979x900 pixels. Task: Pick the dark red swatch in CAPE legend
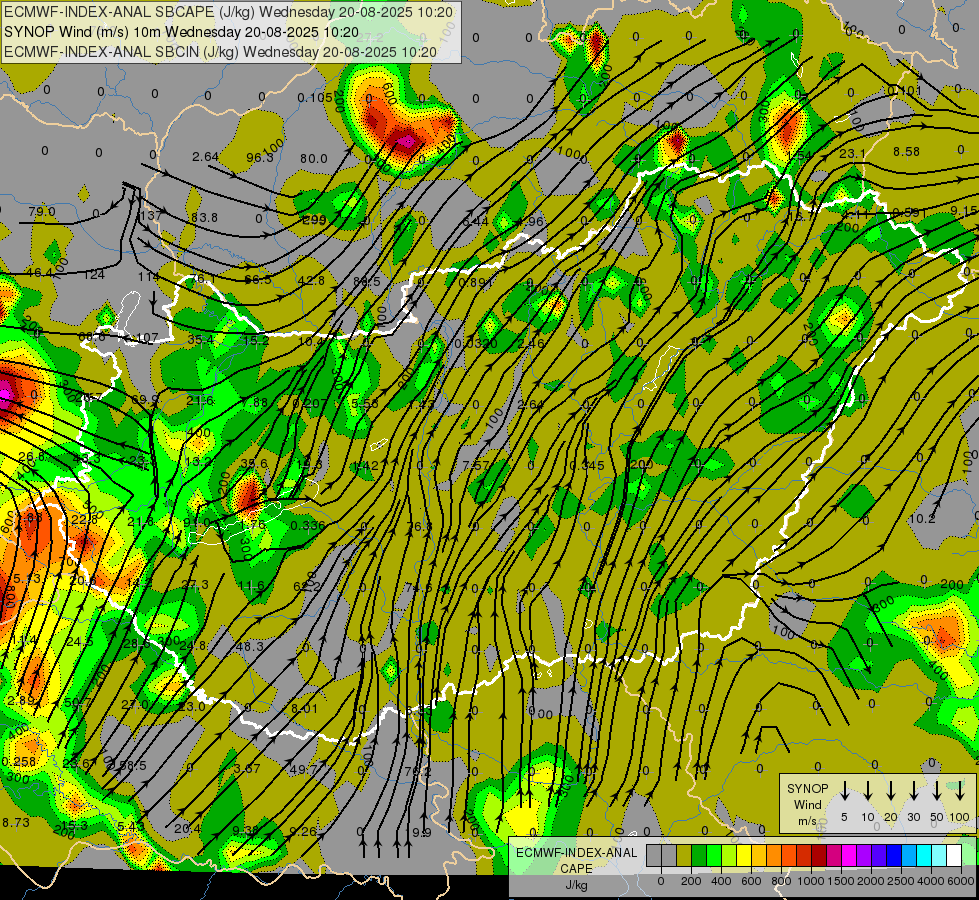pos(819,856)
